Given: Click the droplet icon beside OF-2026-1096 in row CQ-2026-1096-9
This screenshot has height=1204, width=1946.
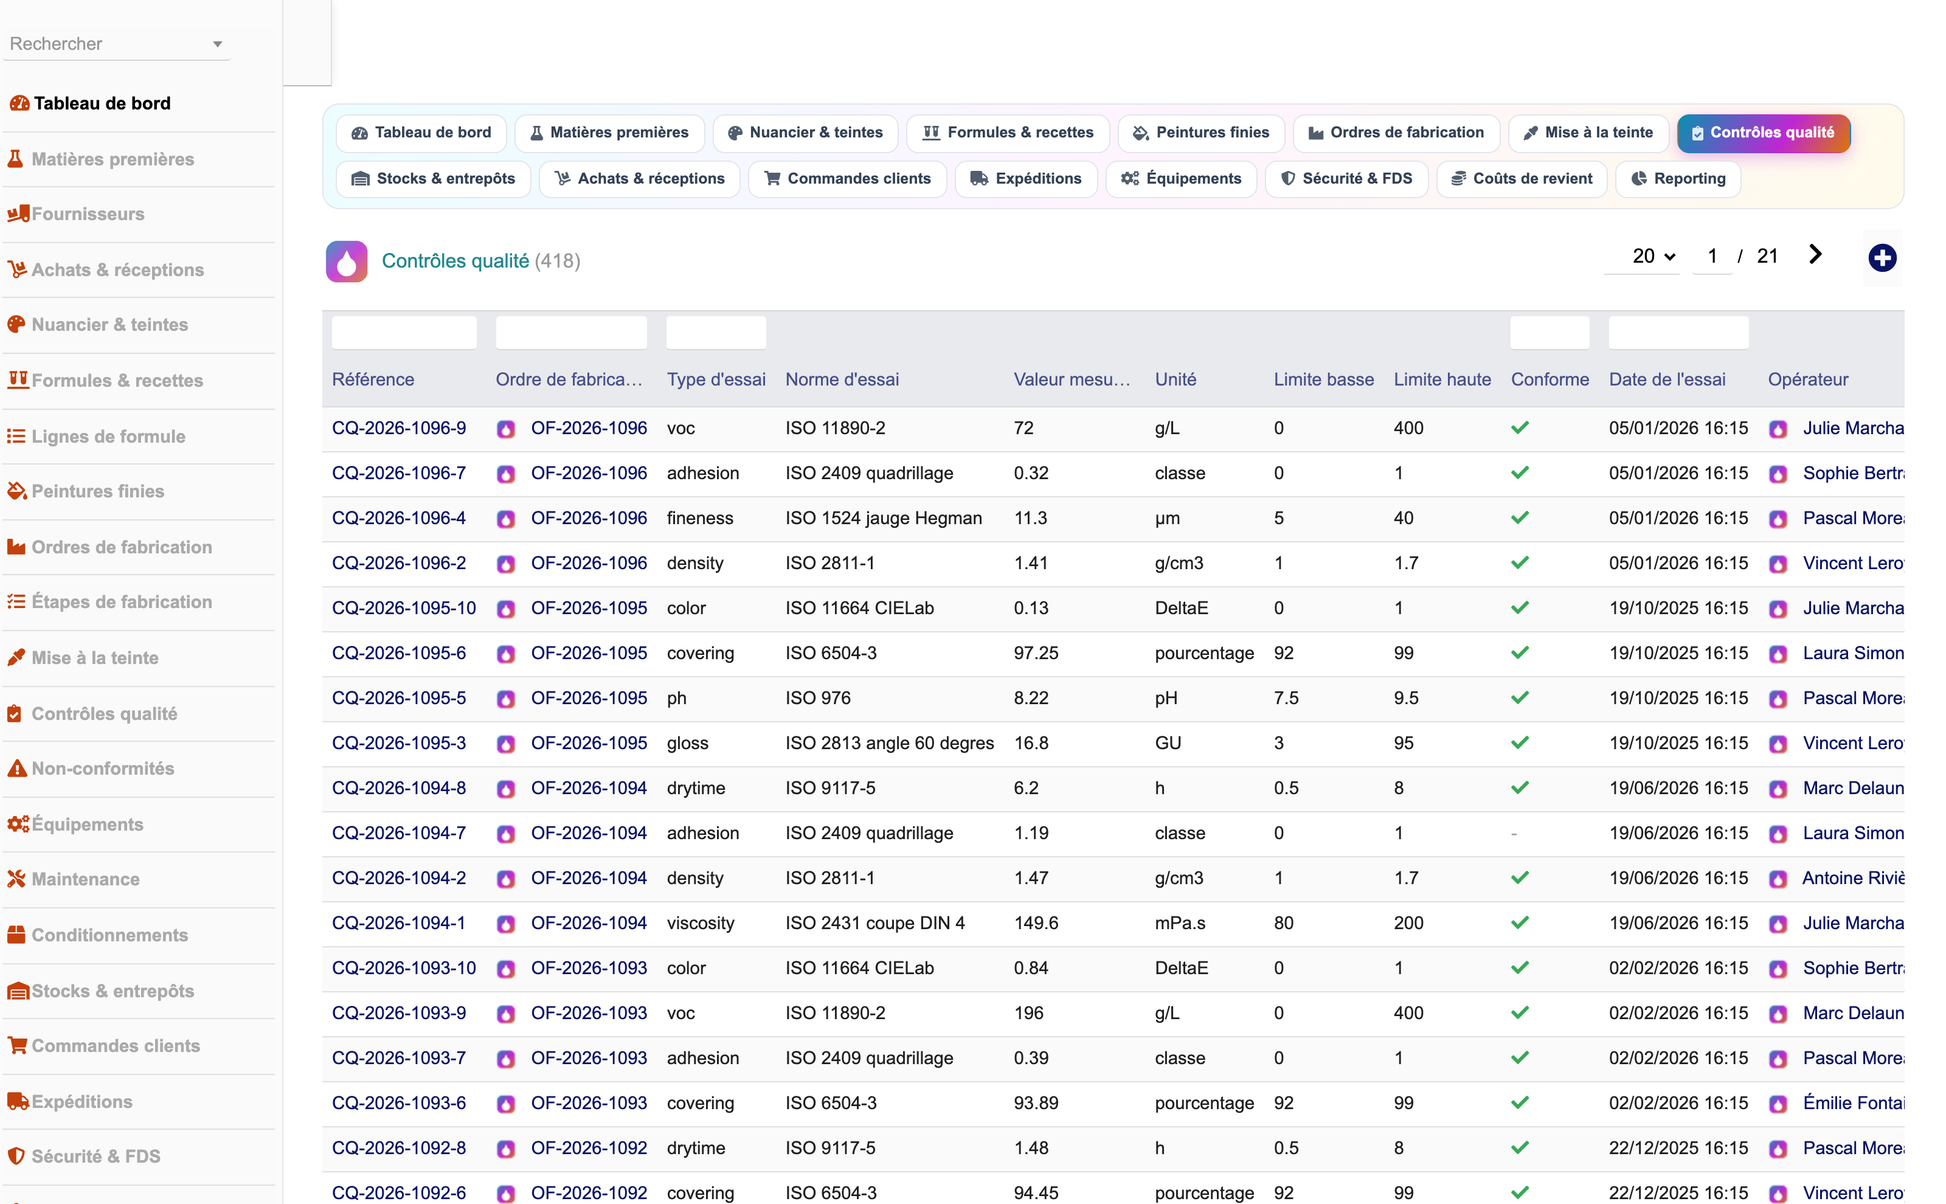Looking at the screenshot, I should pyautogui.click(x=506, y=429).
